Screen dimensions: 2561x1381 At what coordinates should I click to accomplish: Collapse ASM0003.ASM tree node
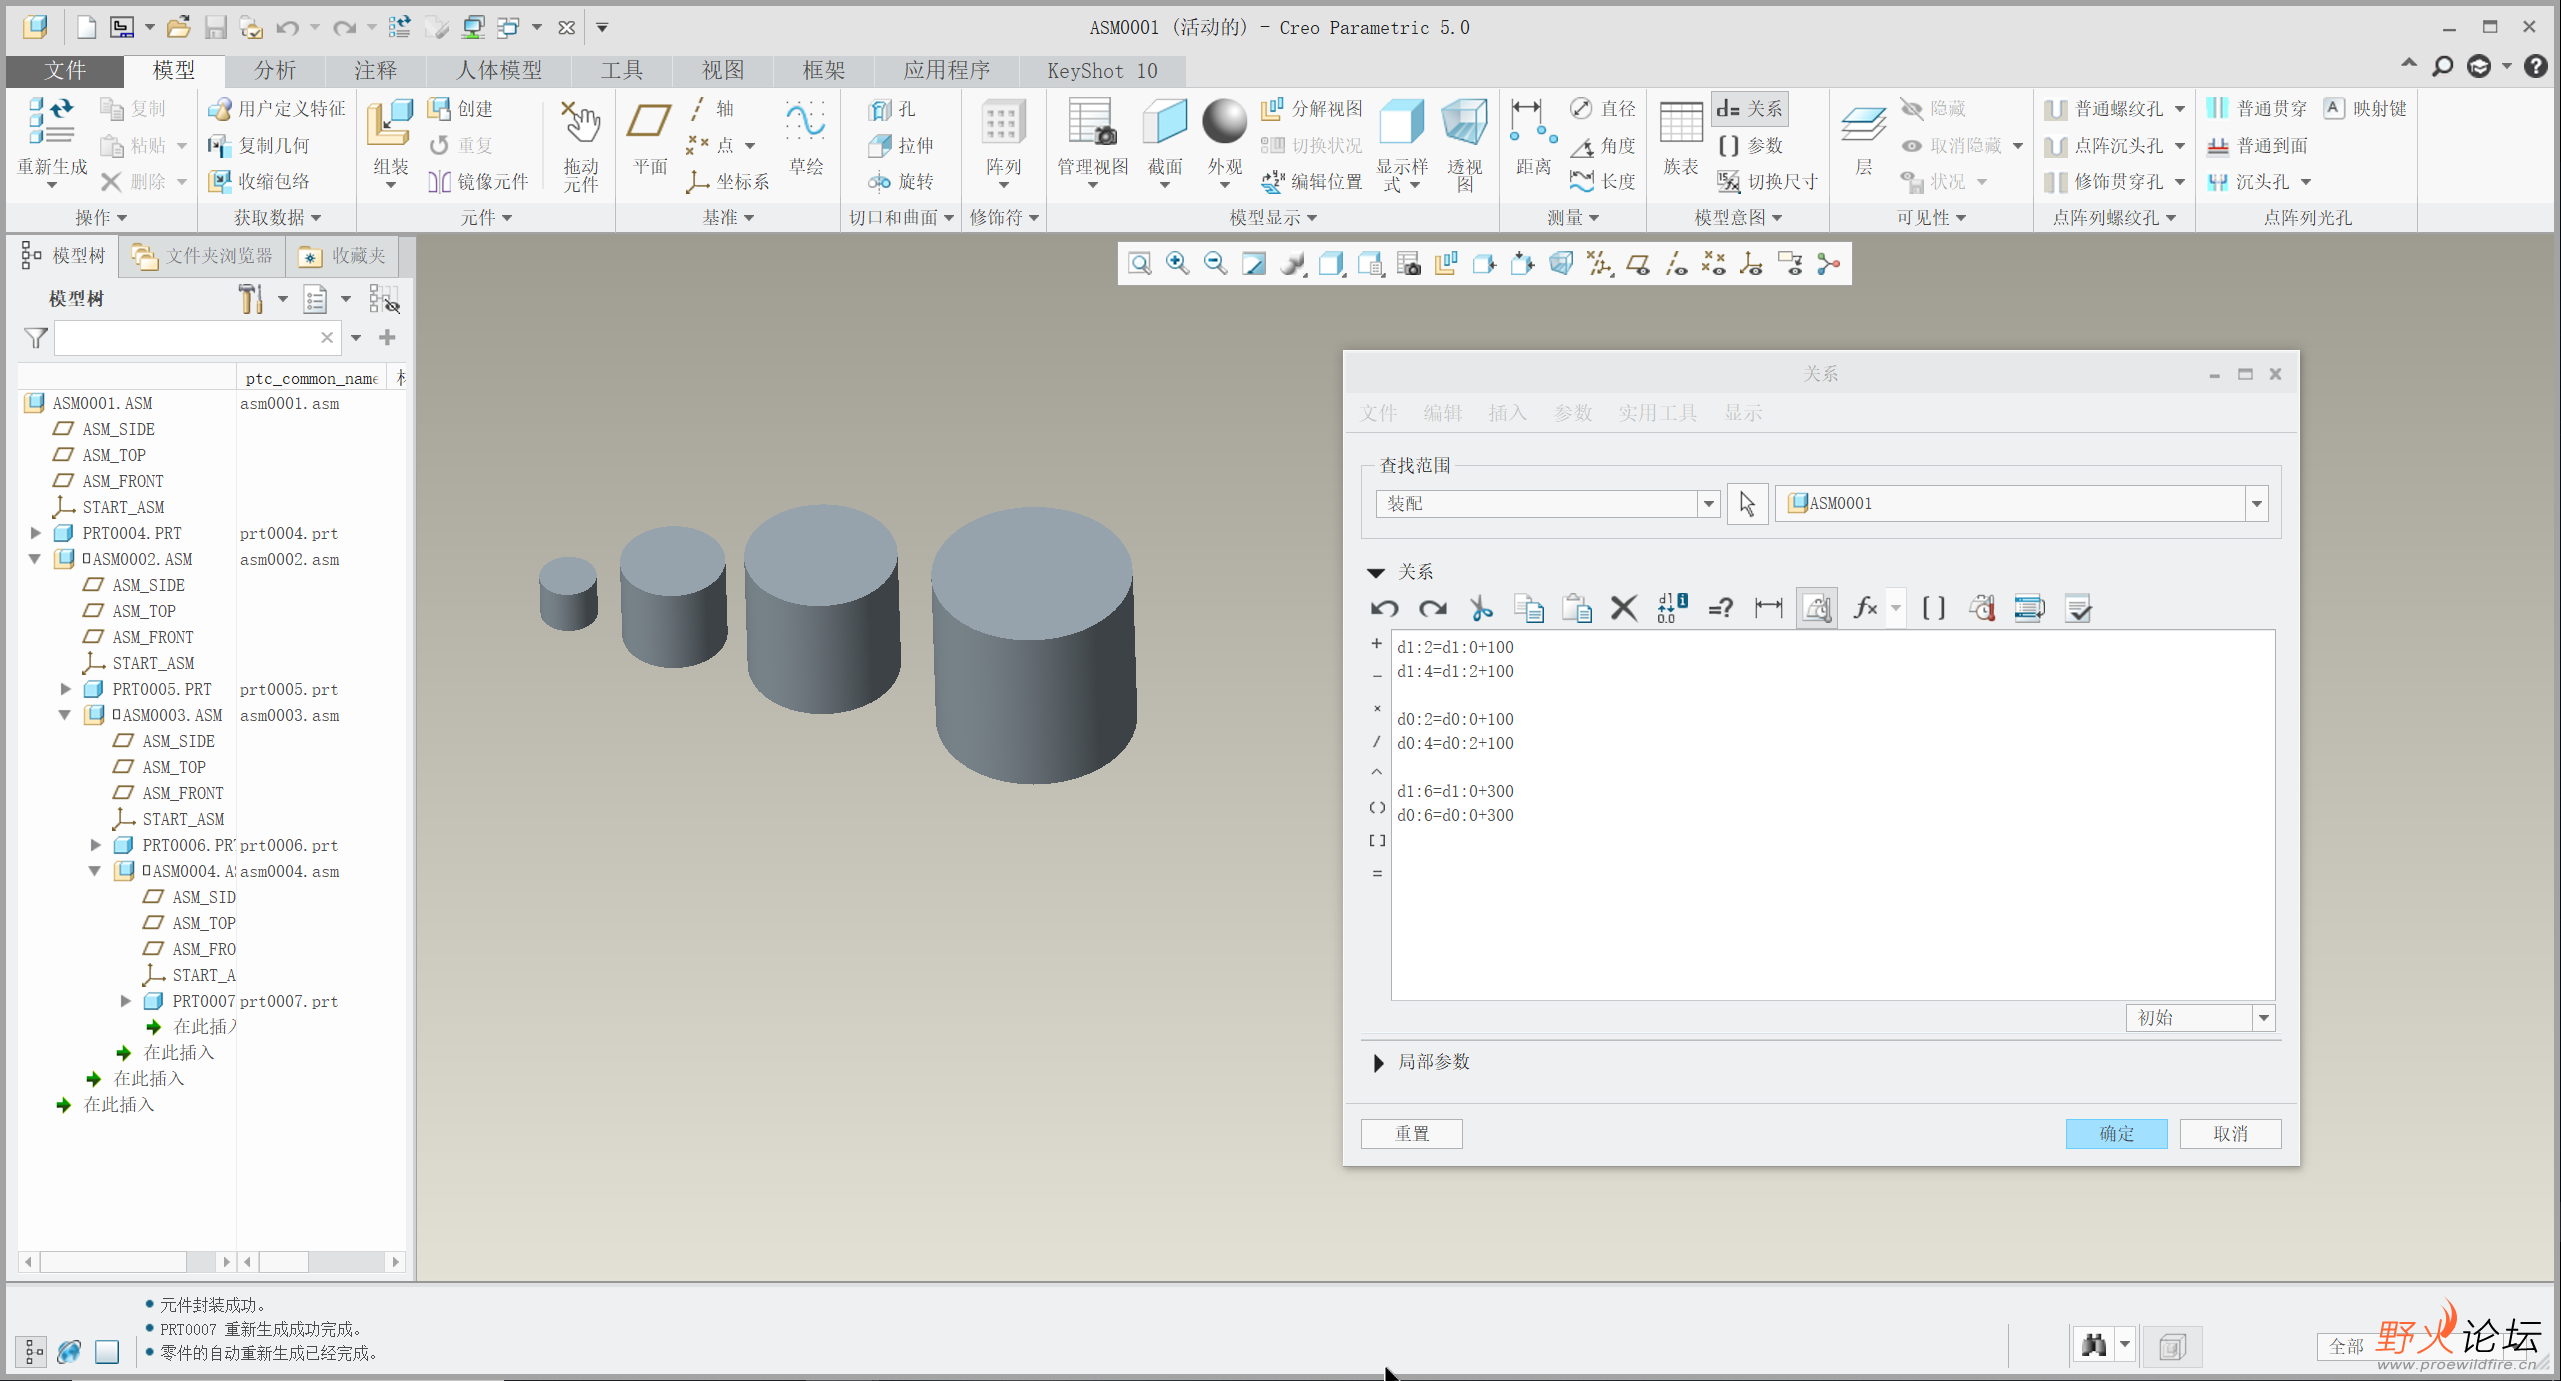pos(65,715)
